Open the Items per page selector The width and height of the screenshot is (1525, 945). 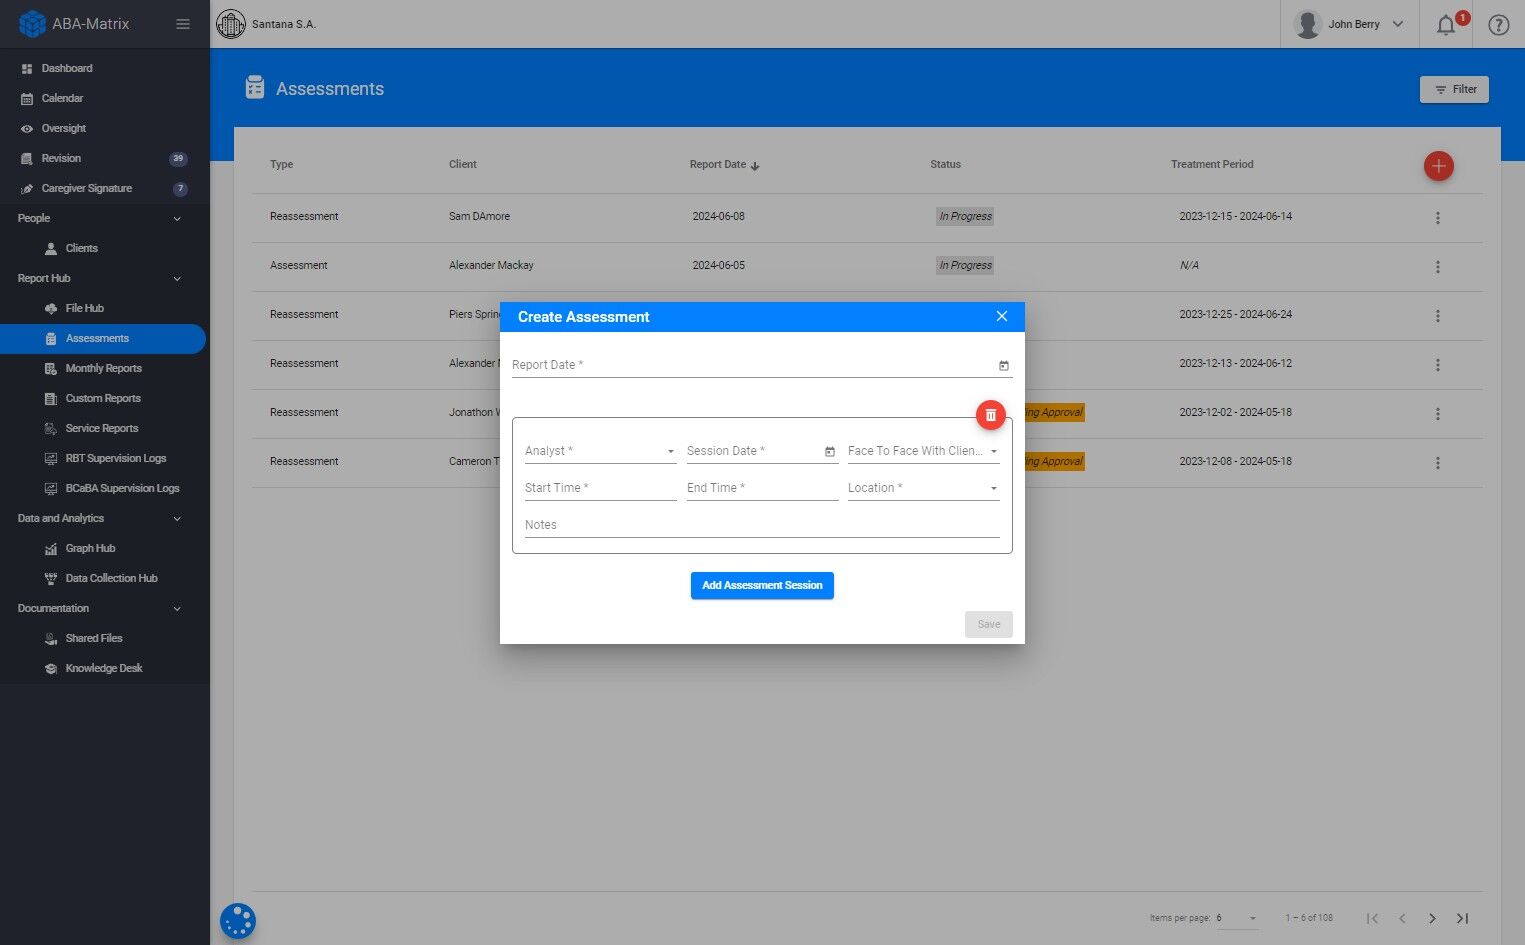coord(1237,918)
